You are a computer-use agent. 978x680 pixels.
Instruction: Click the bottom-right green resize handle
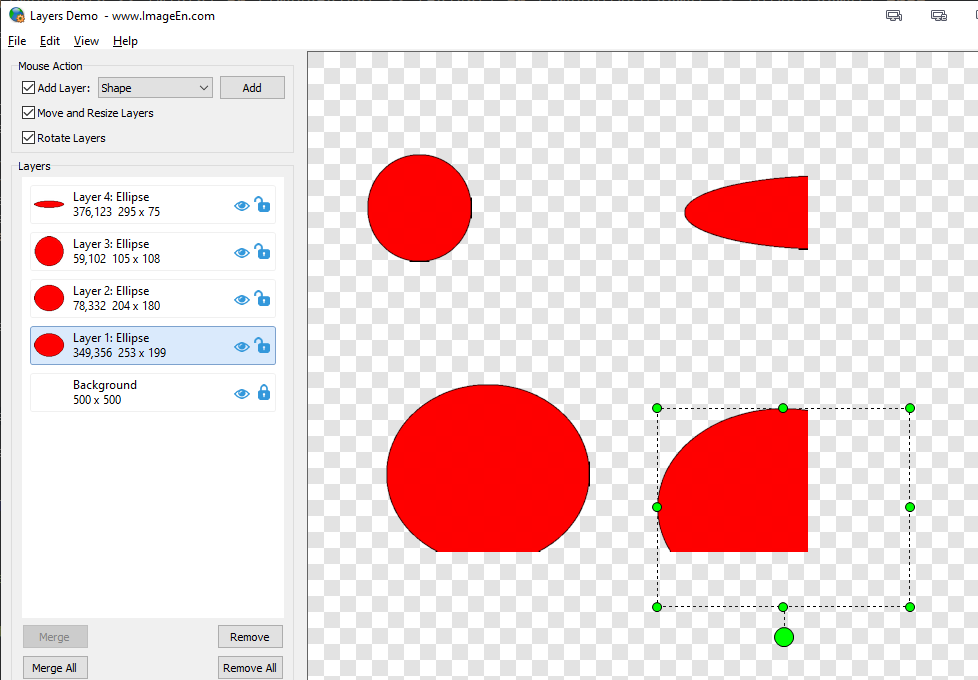click(x=910, y=607)
